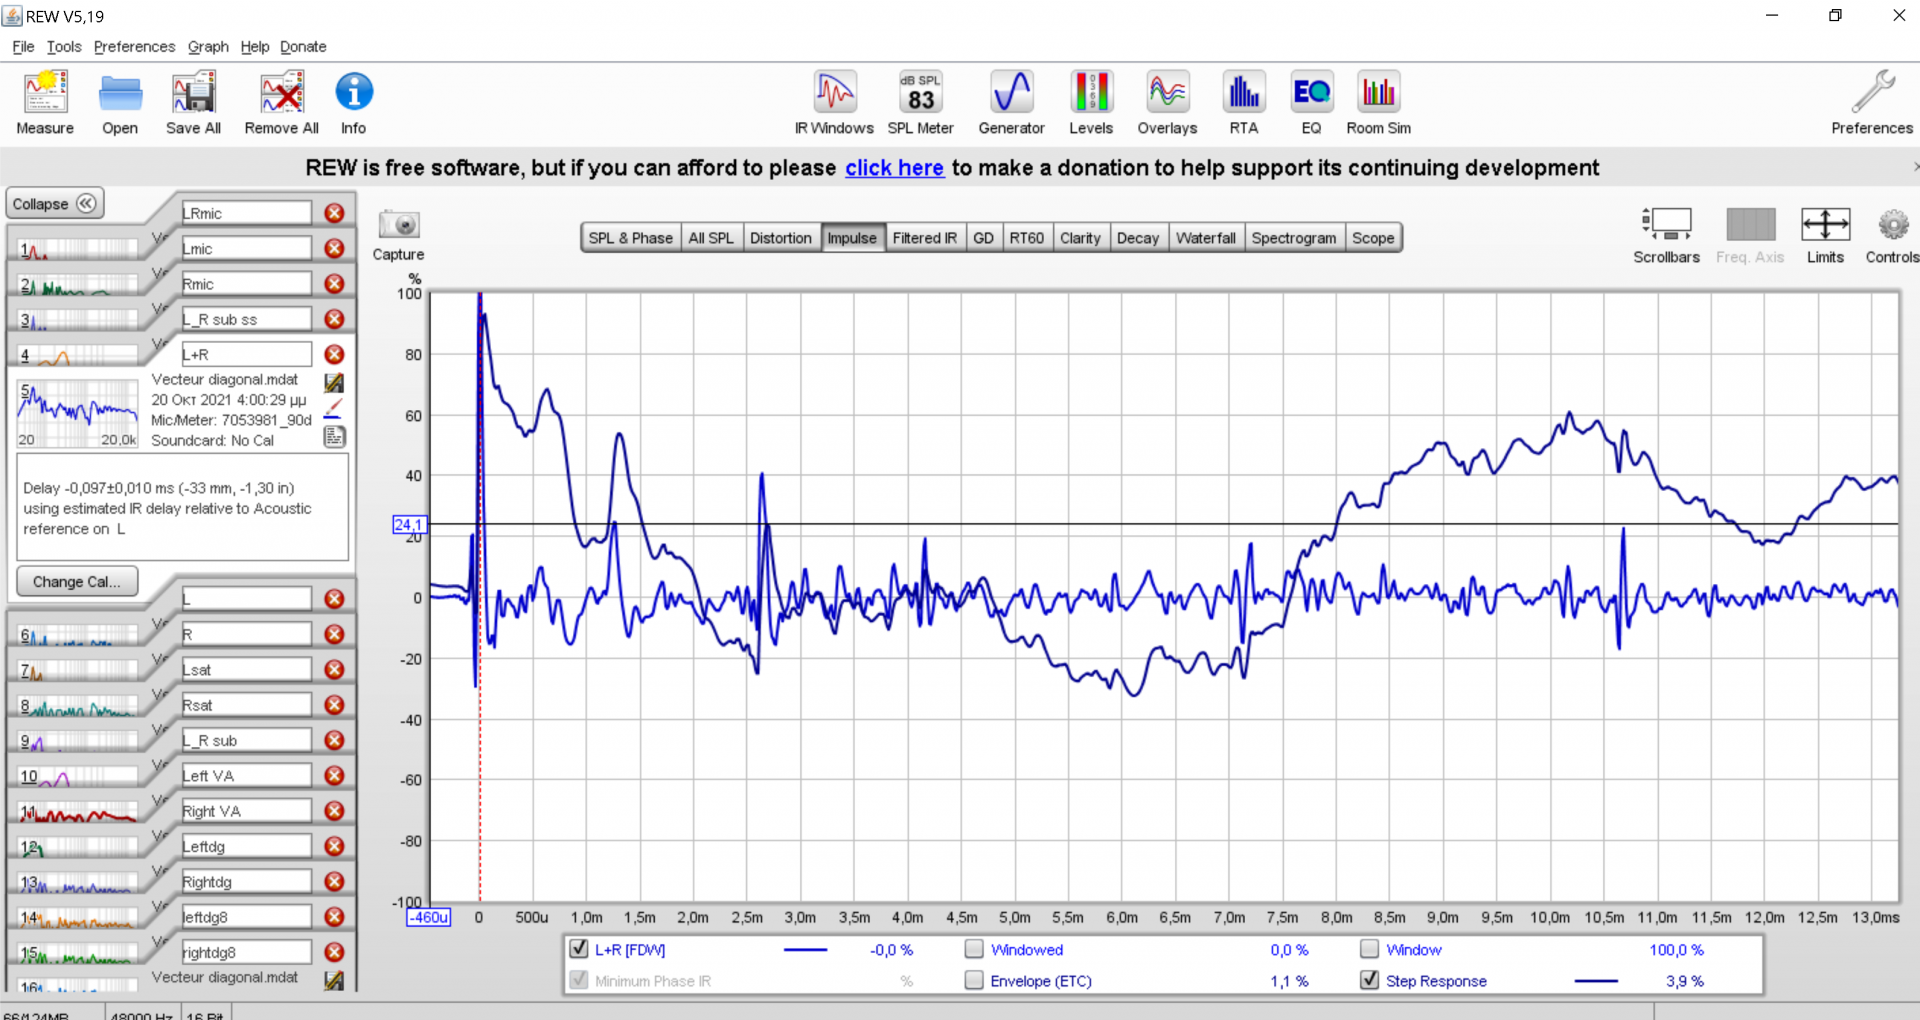The height and width of the screenshot is (1020, 1920).
Task: Capture the graph with the camera icon
Action: click(x=398, y=236)
